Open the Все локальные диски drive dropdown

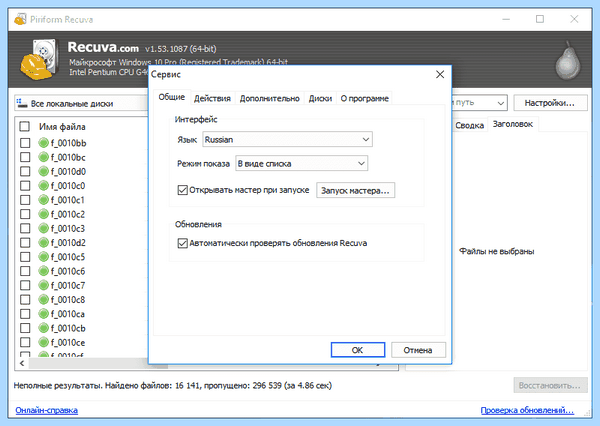click(81, 103)
